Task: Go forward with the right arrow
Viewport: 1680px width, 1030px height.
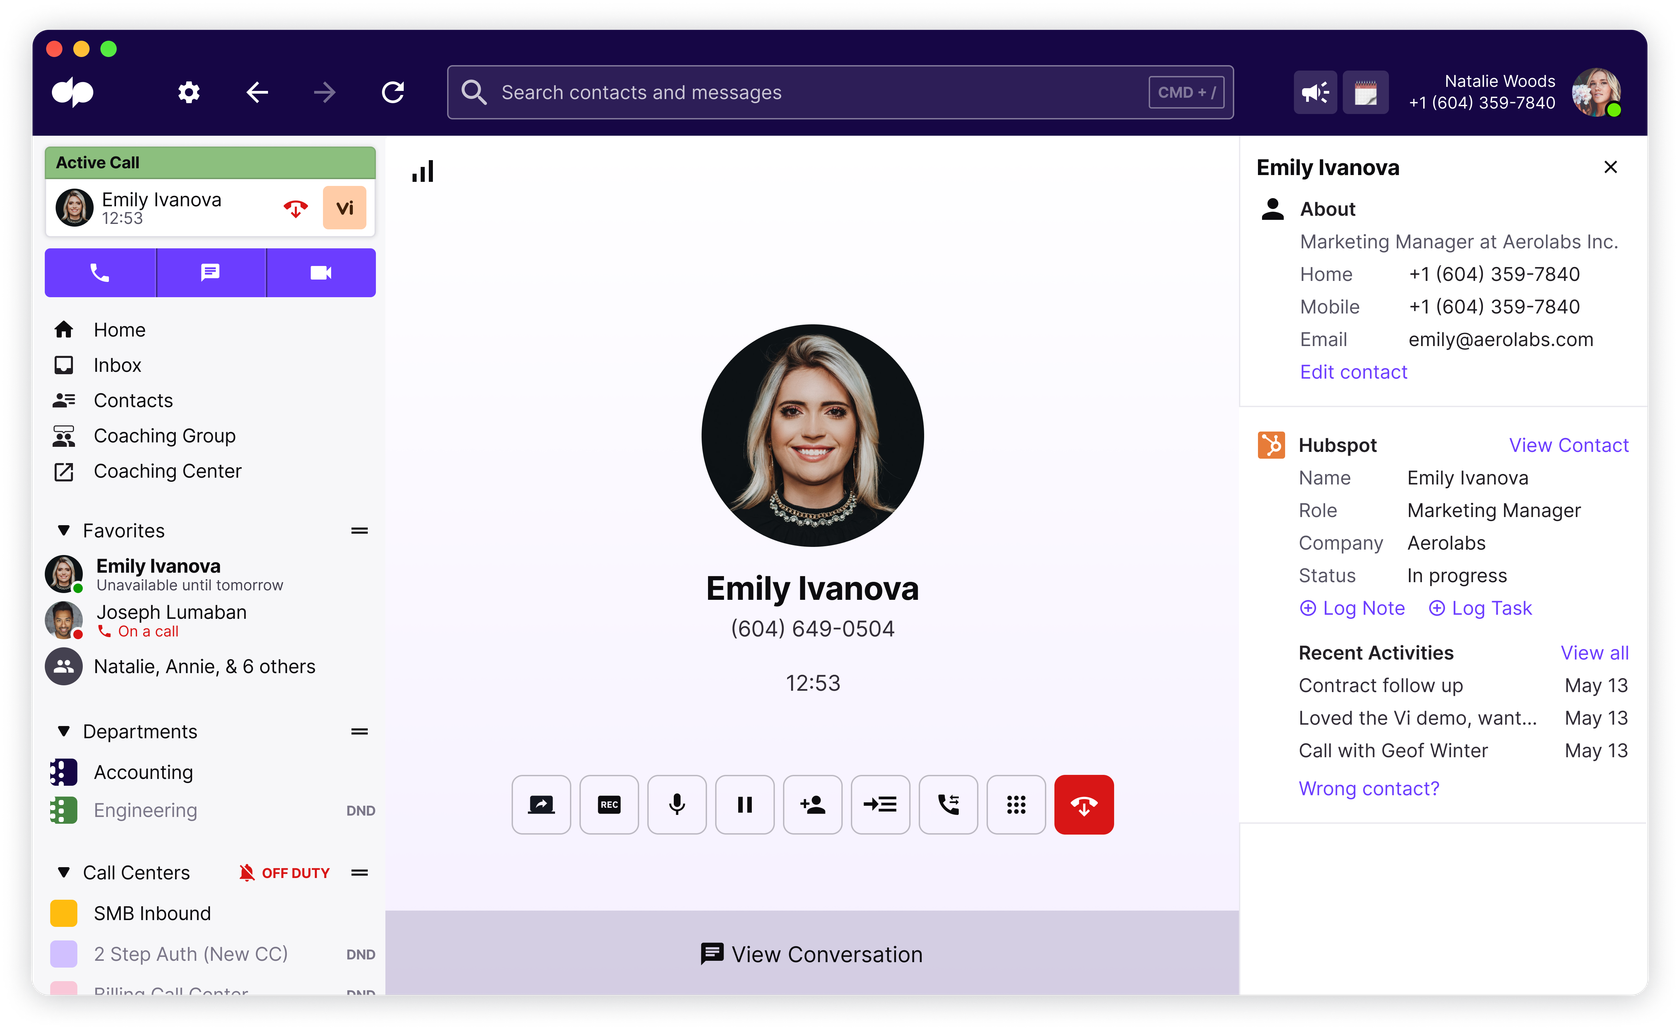Action: point(324,92)
